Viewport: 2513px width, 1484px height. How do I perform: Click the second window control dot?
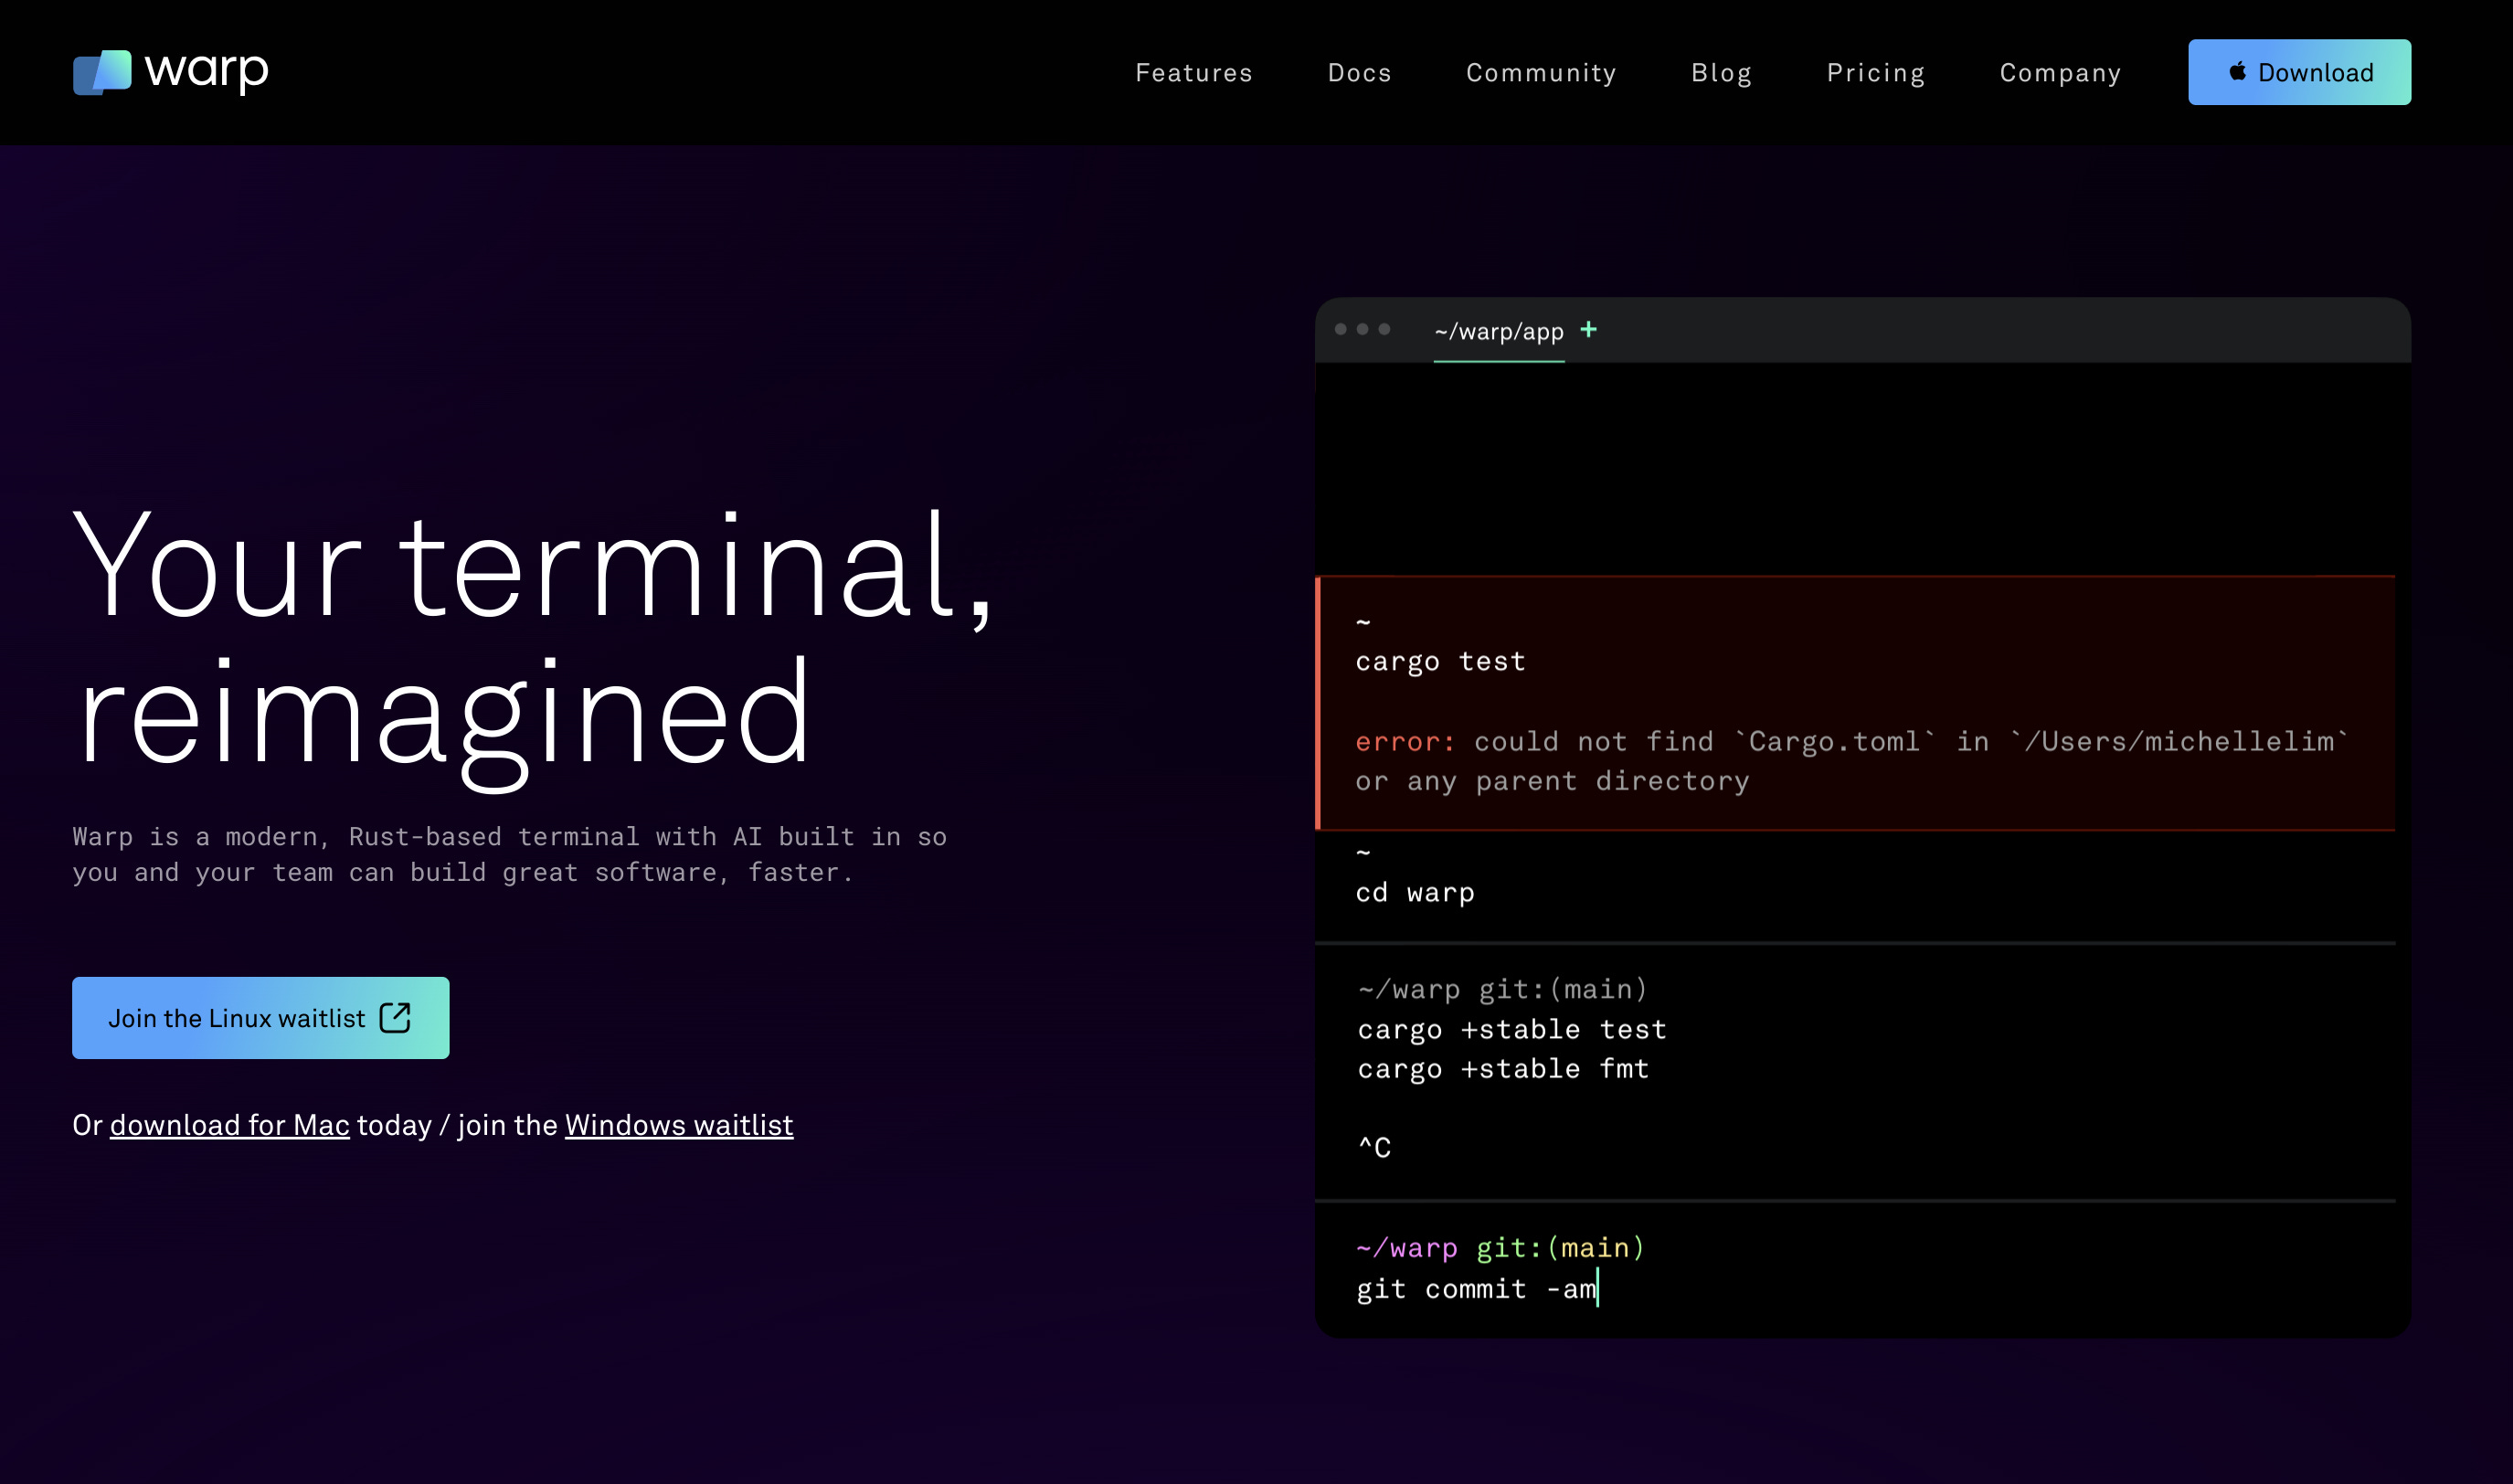[x=1362, y=329]
